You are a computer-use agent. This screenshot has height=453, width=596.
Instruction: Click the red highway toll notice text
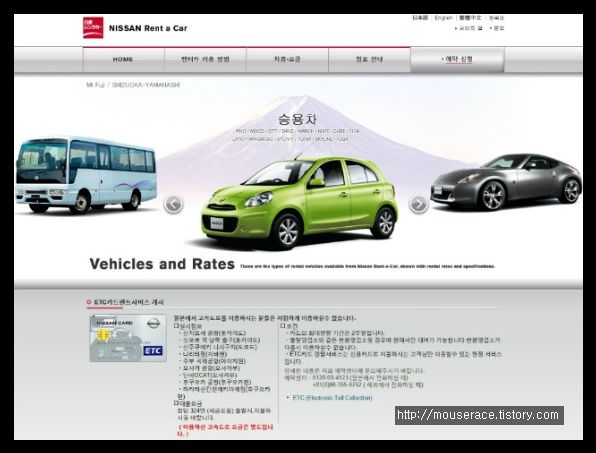click(x=226, y=430)
